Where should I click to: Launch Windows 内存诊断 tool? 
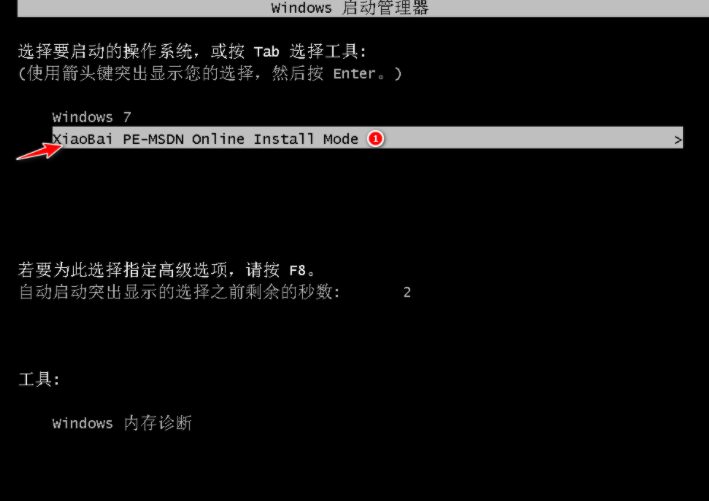tap(122, 423)
